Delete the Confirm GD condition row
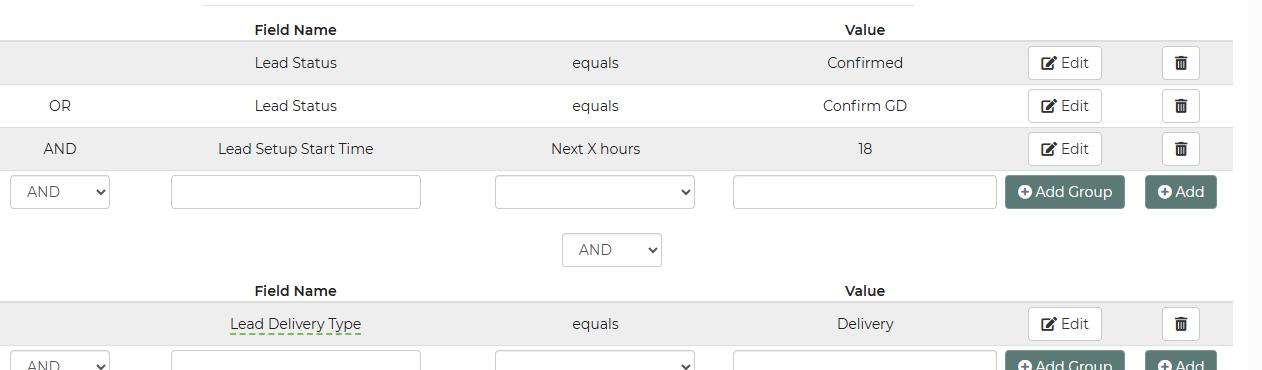The width and height of the screenshot is (1262, 370). pos(1180,106)
